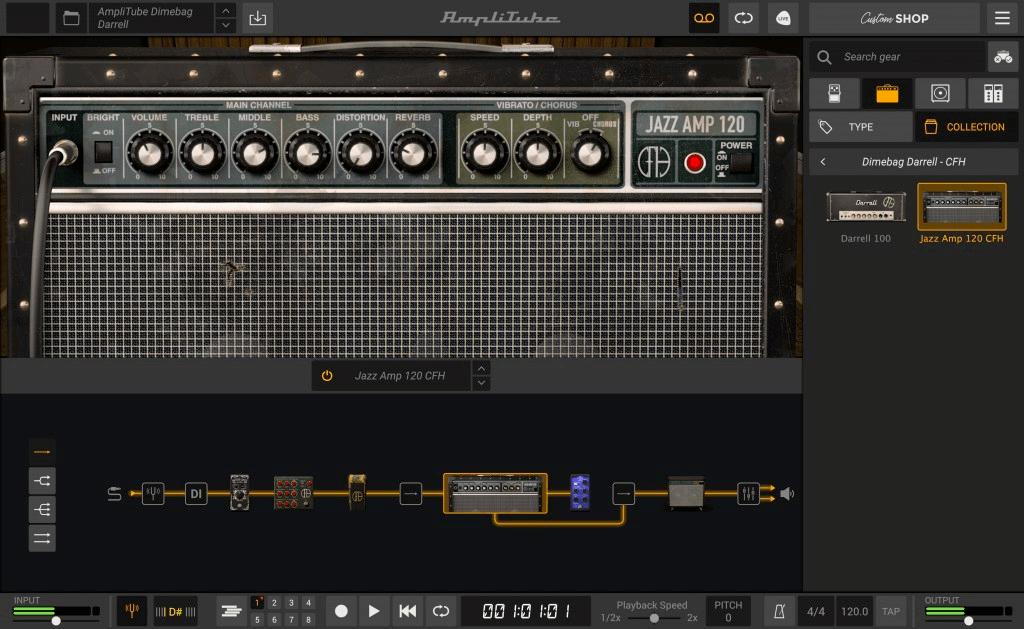Turn the VIB/OFF/CHORUS selector knob
The image size is (1024, 629).
click(590, 153)
